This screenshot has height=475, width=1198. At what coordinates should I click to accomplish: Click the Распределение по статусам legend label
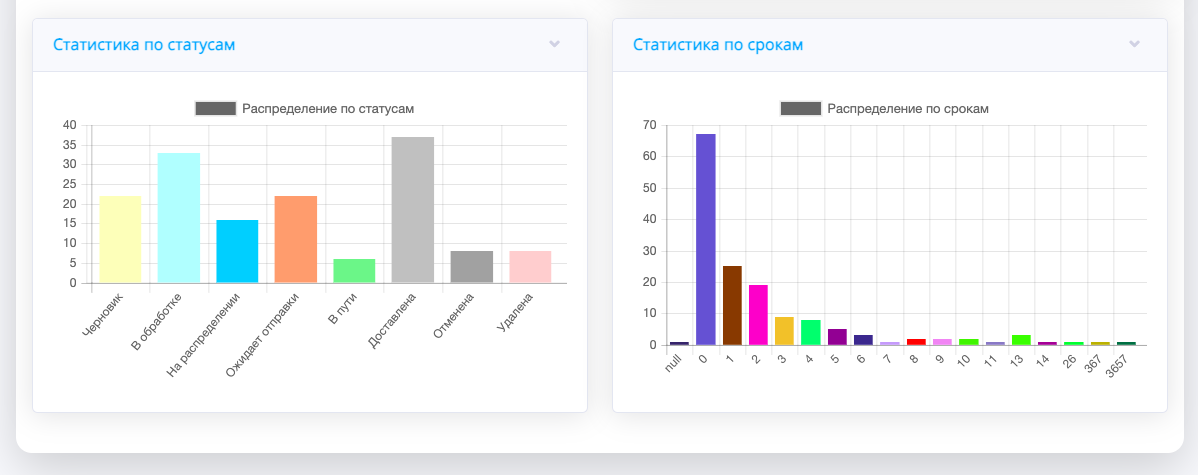pyautogui.click(x=328, y=108)
